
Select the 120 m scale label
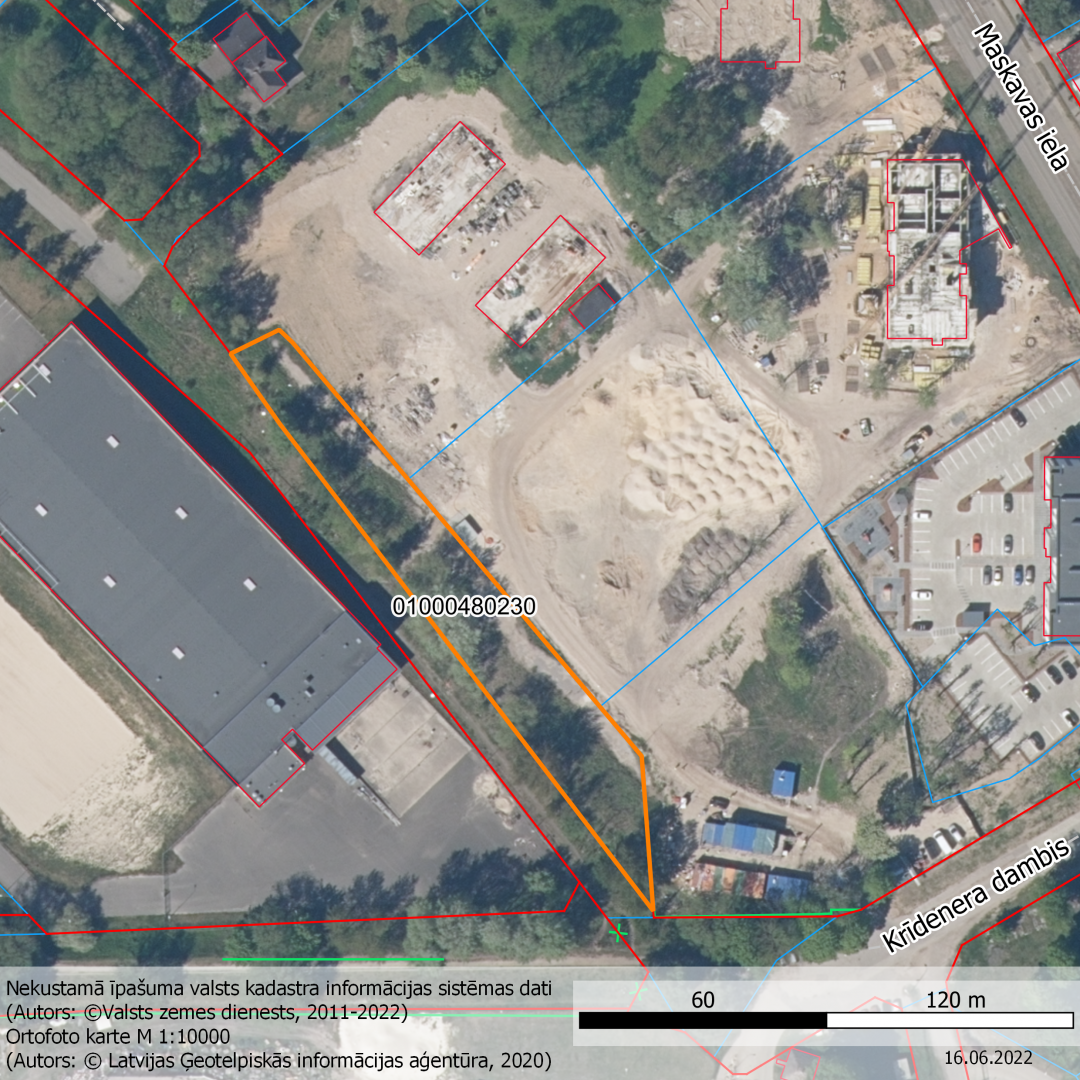957,999
